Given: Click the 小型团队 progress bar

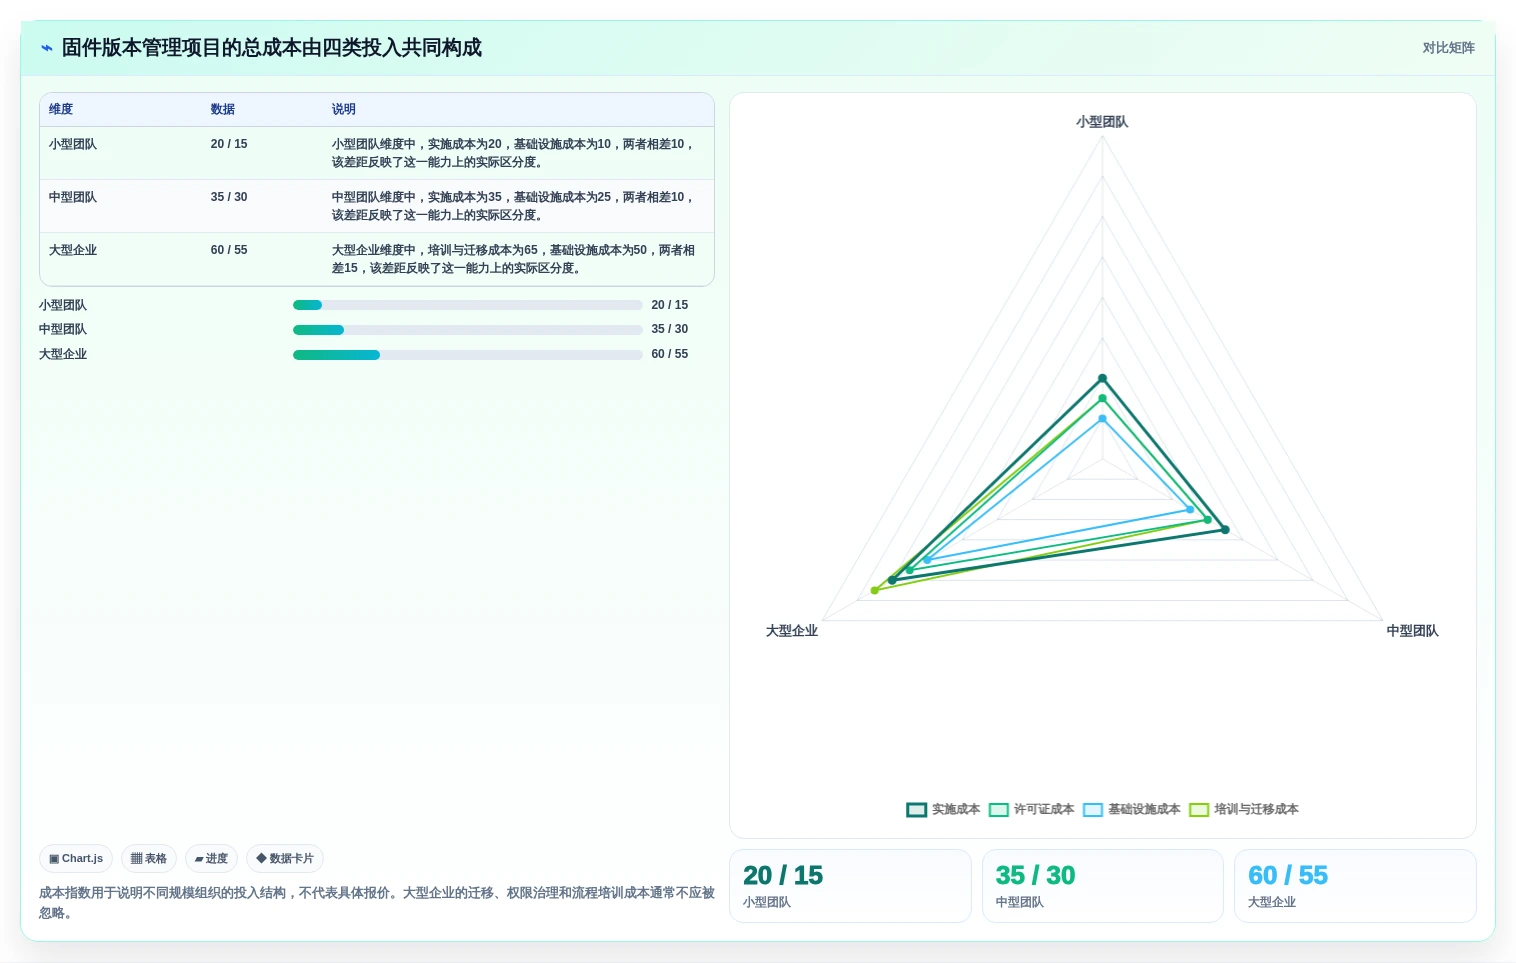Looking at the screenshot, I should 467,305.
